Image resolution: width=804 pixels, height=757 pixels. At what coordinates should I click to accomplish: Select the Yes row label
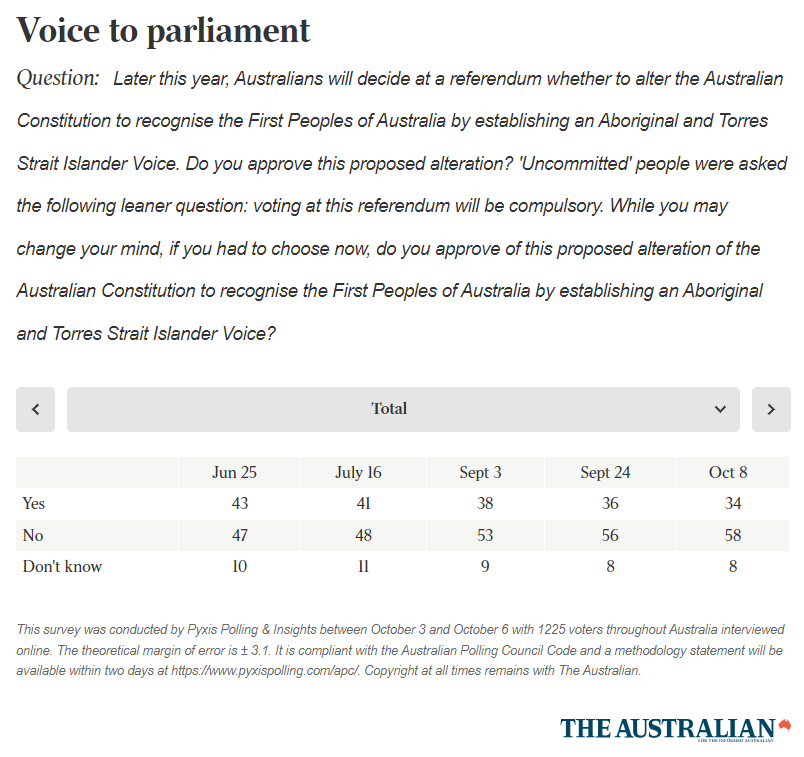[33, 503]
